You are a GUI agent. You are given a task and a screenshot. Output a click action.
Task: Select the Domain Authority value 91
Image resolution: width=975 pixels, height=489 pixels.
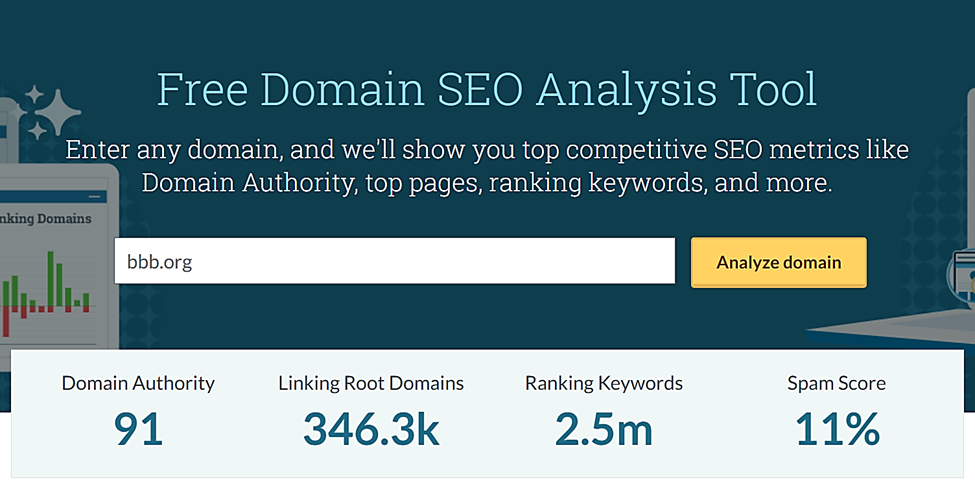click(138, 429)
